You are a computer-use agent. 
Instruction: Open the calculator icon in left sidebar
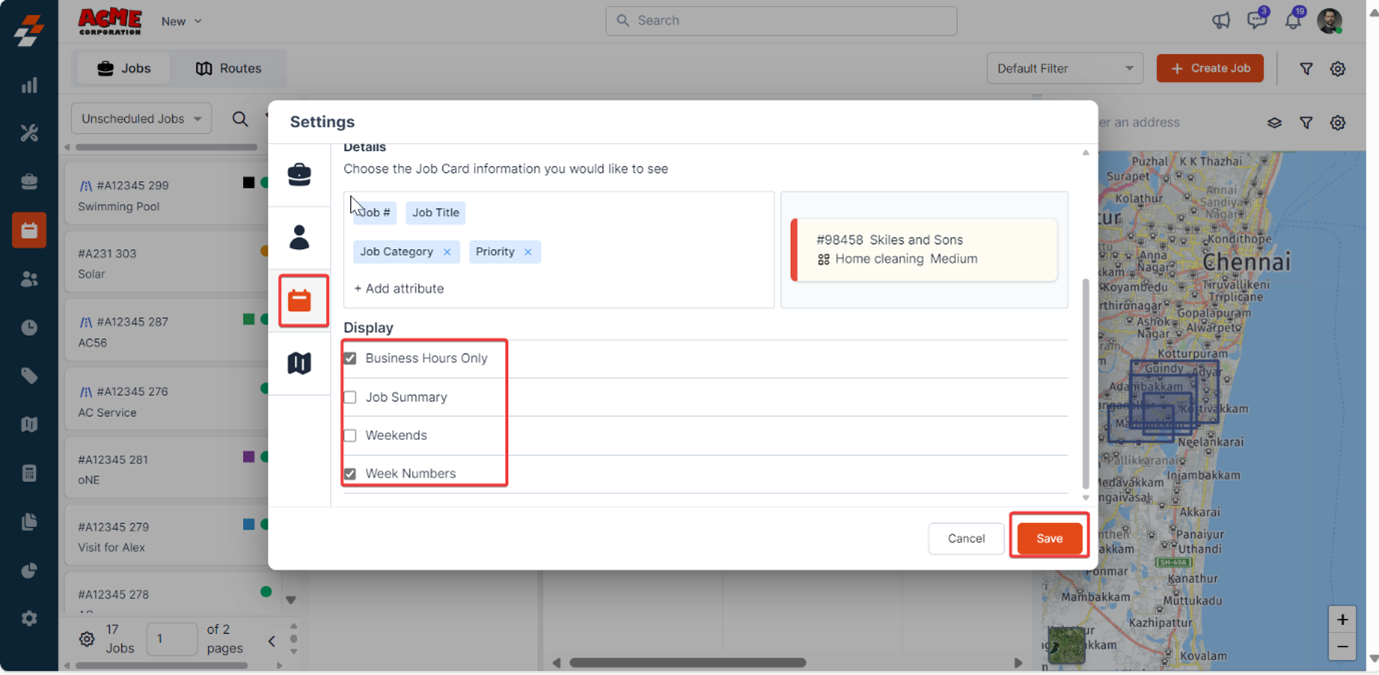click(x=29, y=473)
